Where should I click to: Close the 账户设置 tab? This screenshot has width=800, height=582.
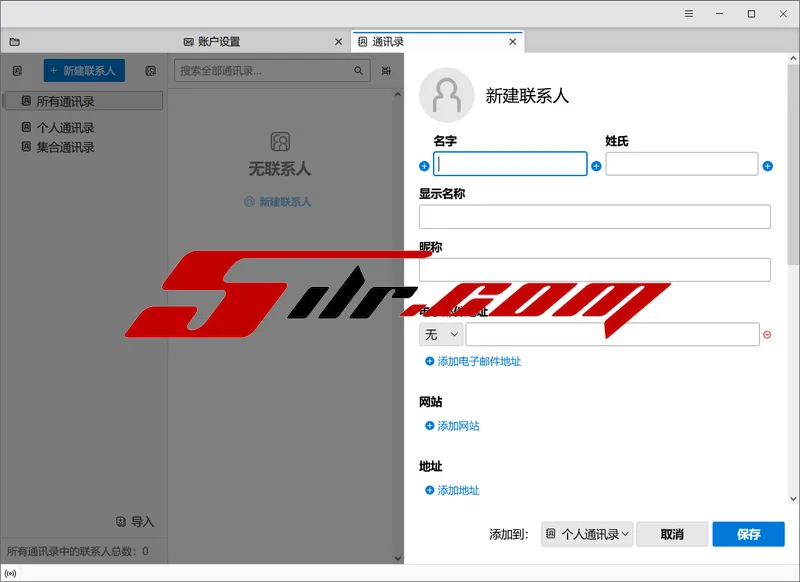(x=338, y=42)
